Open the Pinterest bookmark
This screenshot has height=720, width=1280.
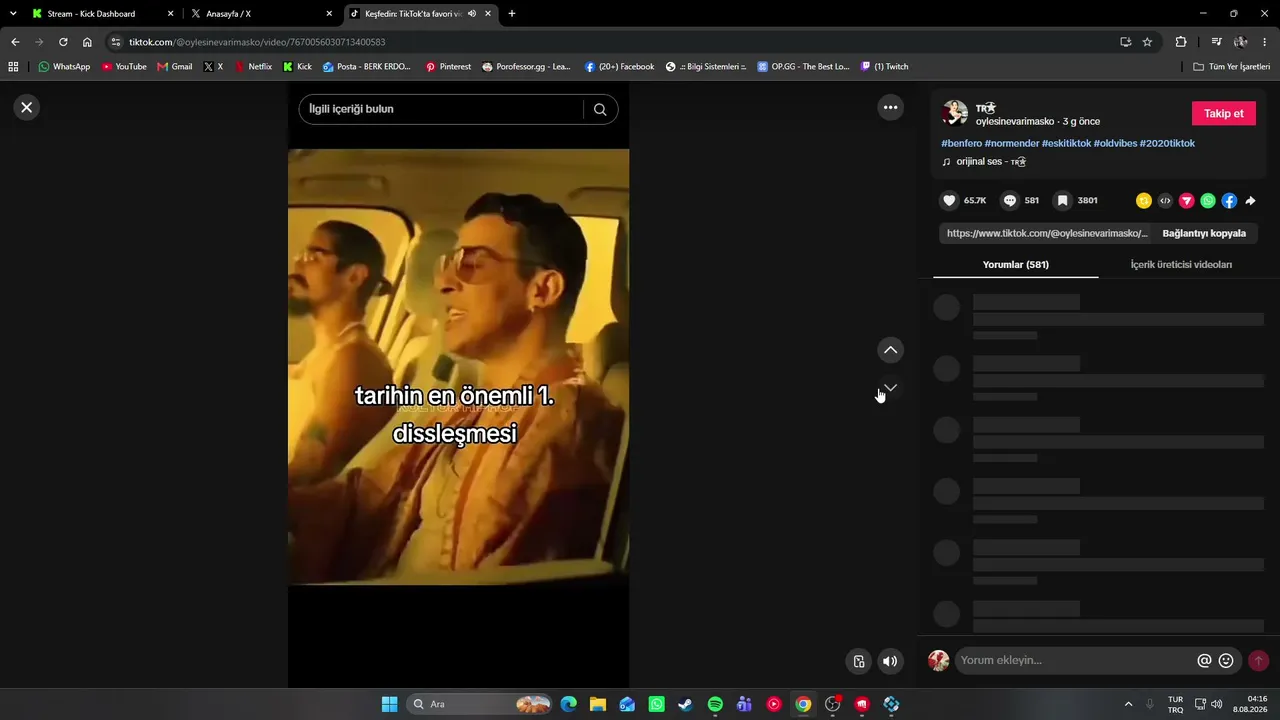448,67
